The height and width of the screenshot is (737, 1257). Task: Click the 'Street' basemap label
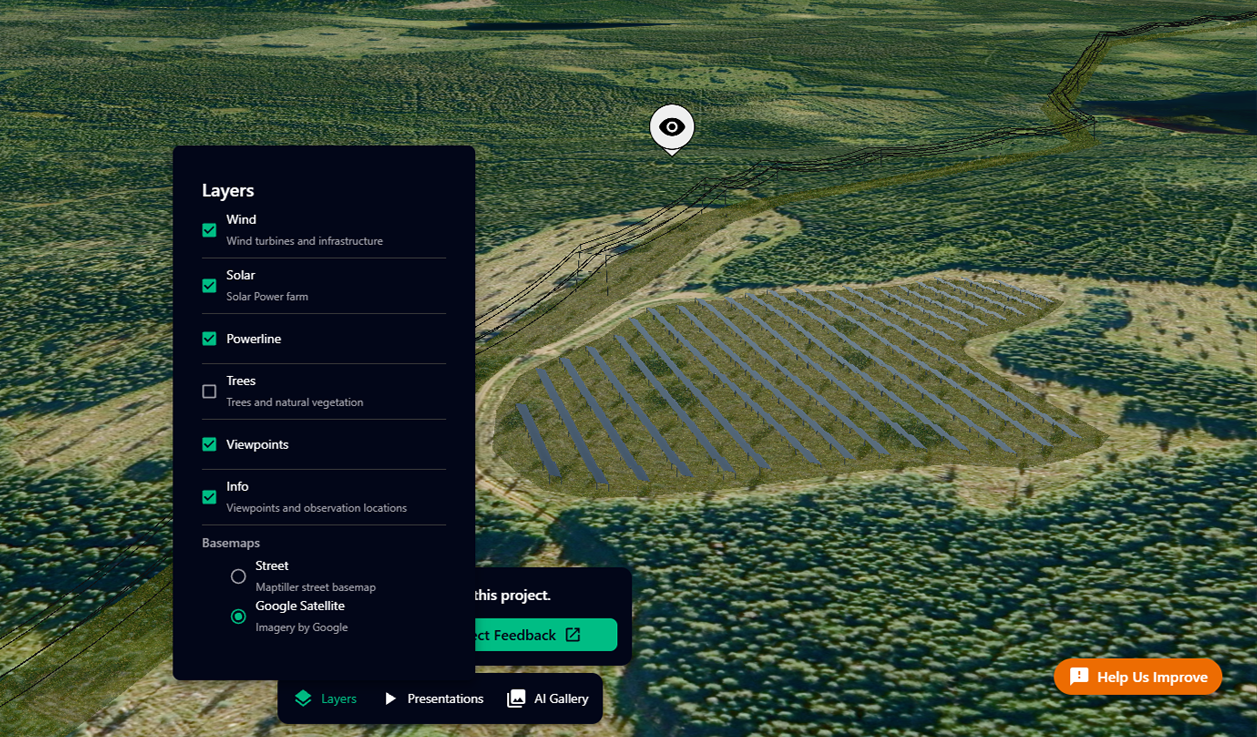[x=272, y=566]
